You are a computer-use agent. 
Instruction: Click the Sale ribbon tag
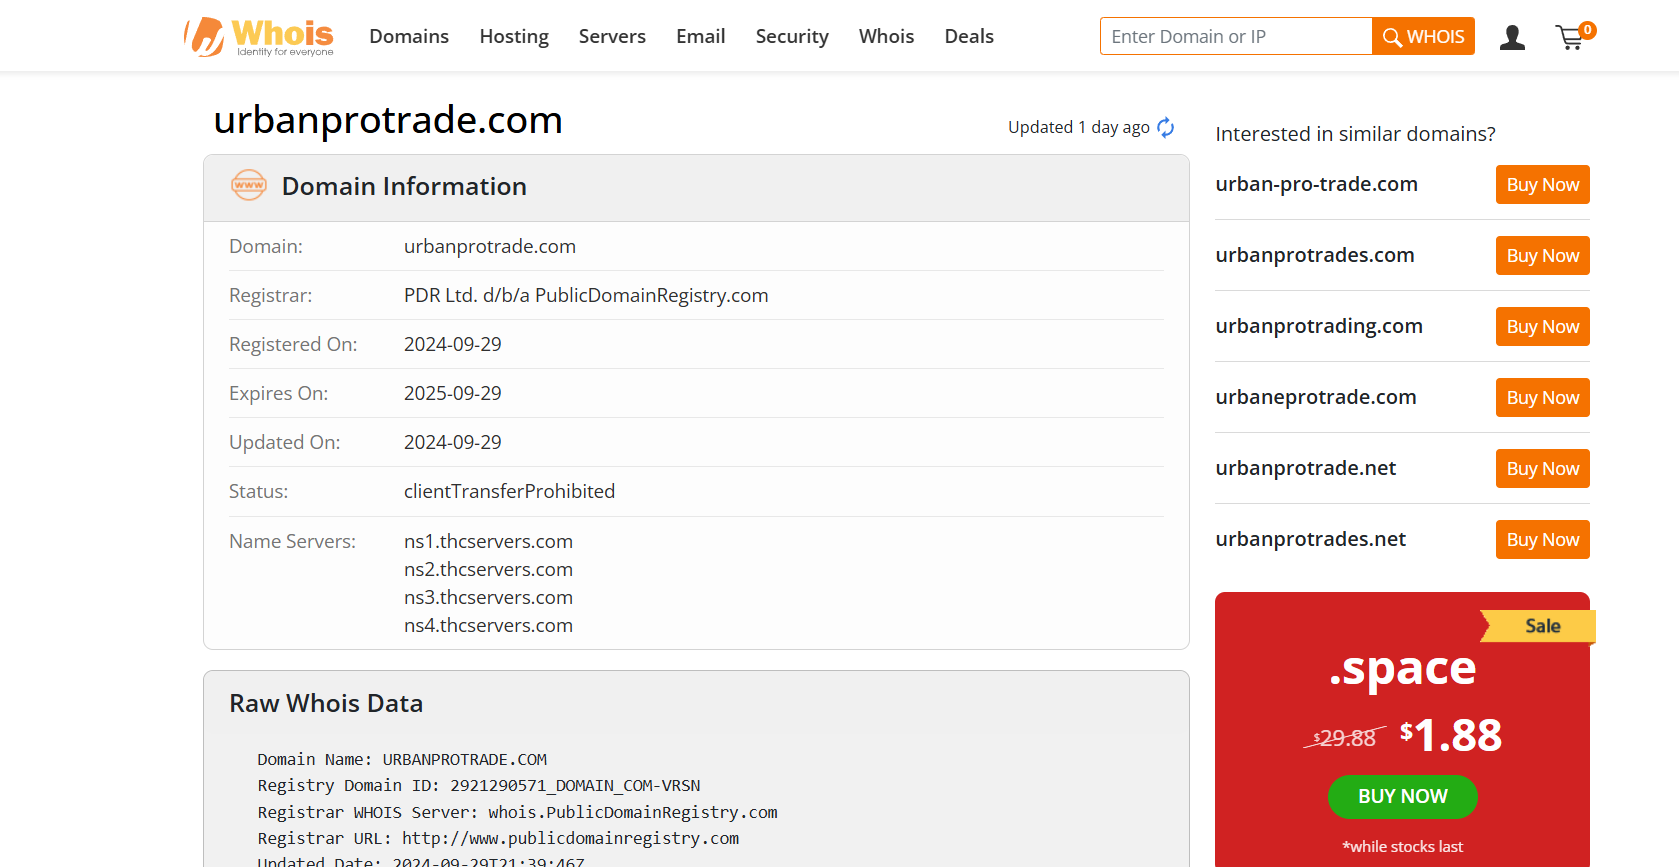click(1539, 626)
